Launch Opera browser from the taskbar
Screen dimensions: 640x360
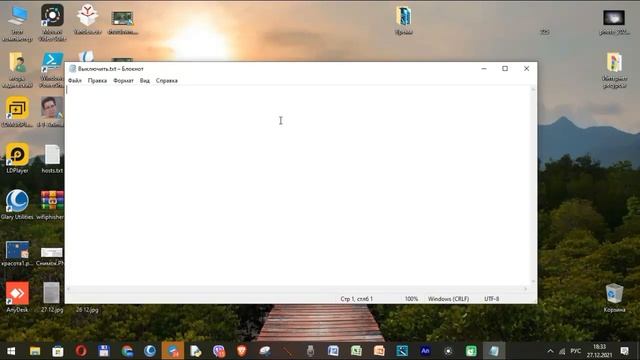(81, 351)
